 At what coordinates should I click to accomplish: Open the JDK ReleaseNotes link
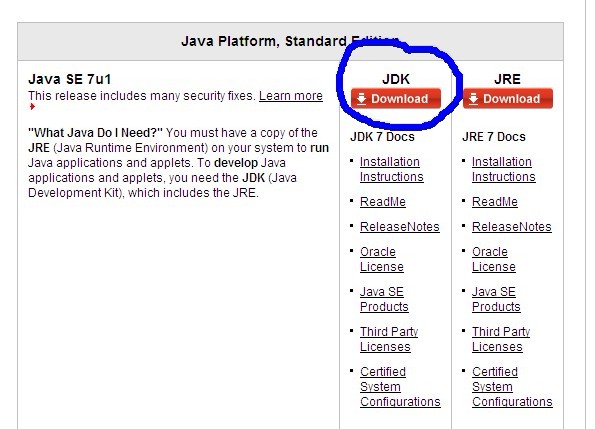(400, 227)
